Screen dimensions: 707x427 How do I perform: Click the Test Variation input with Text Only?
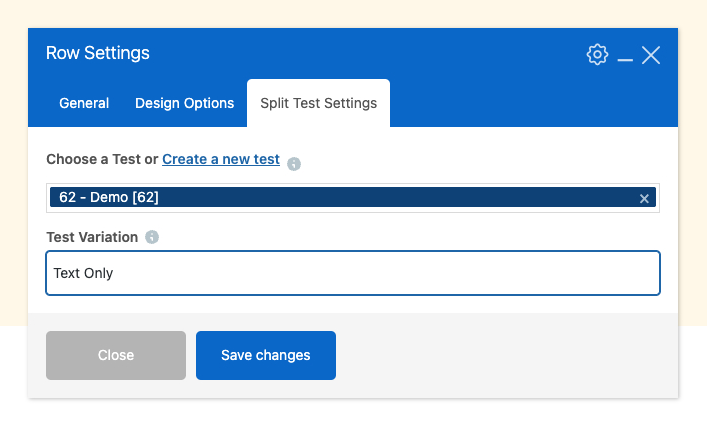pos(353,273)
